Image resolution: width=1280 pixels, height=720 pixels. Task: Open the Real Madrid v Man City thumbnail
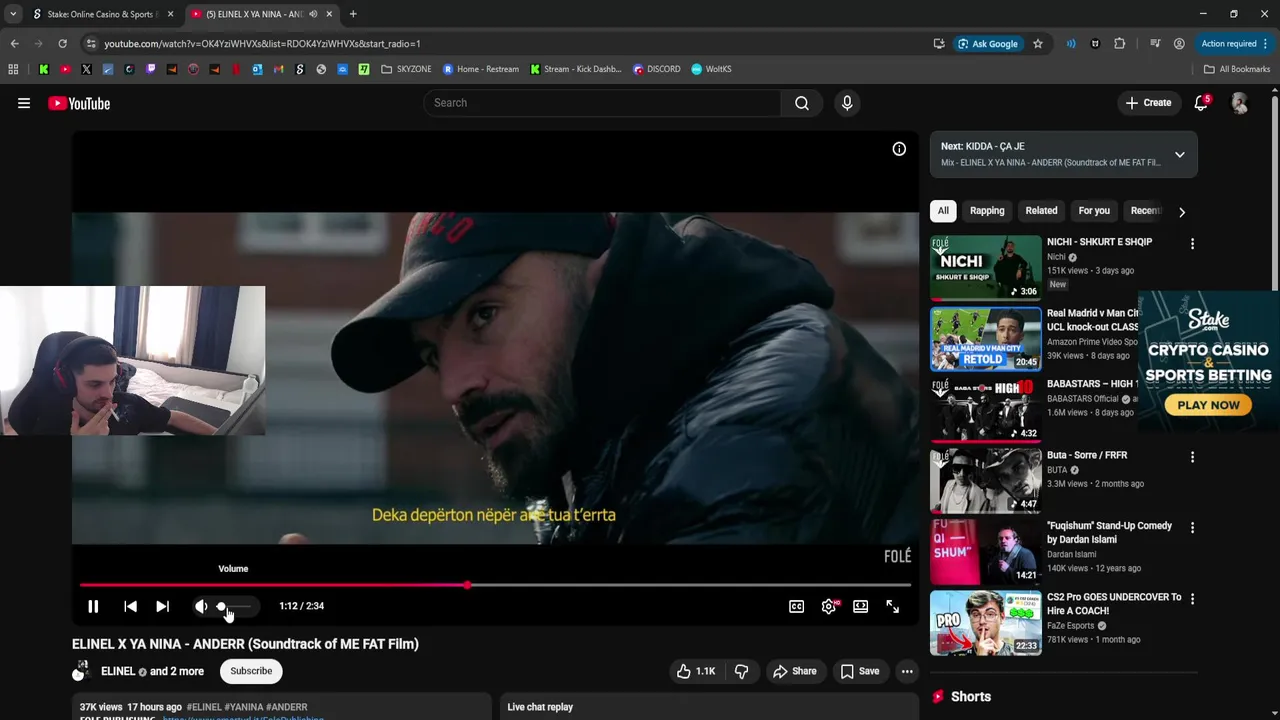(986, 339)
